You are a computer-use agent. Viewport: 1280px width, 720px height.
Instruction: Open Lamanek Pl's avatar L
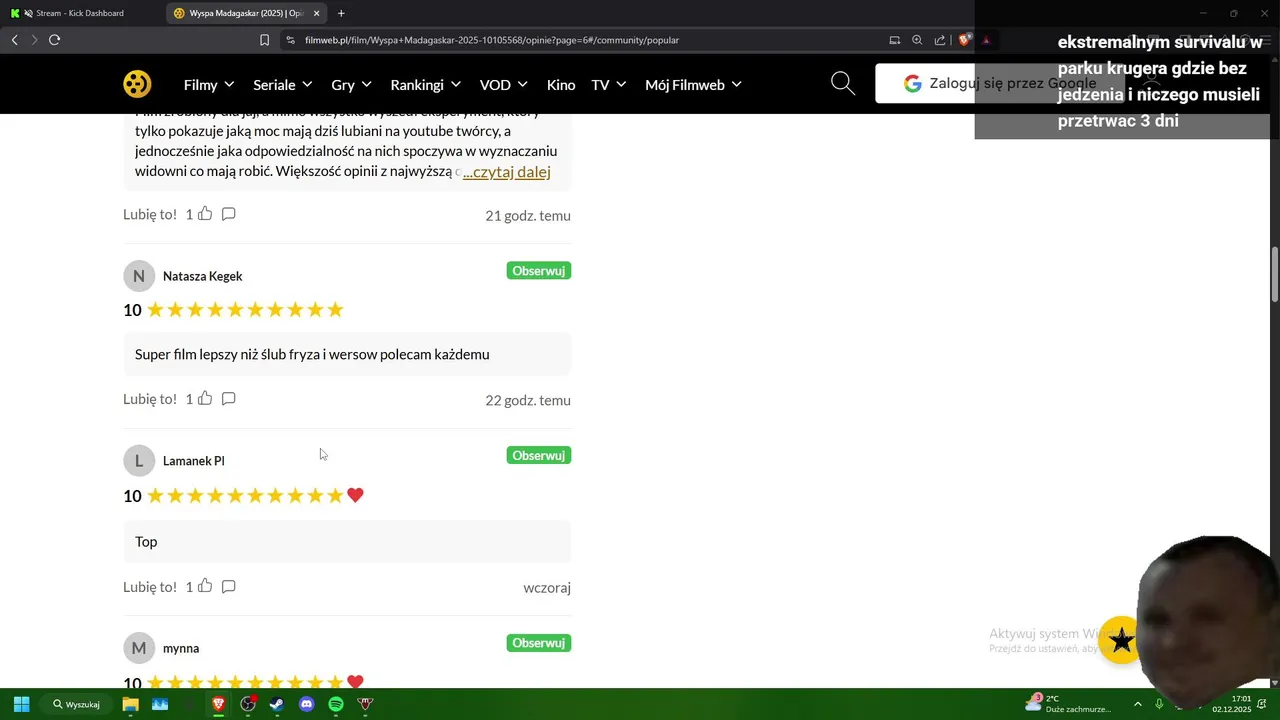click(x=139, y=461)
